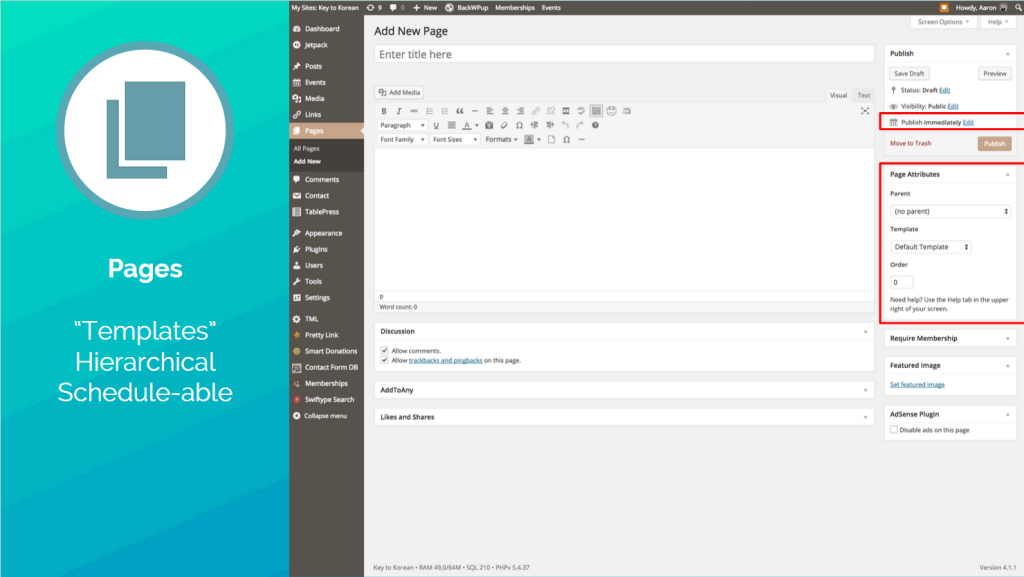1024x577 pixels.
Task: Insert a blockquote using the quote icon
Action: 459,111
